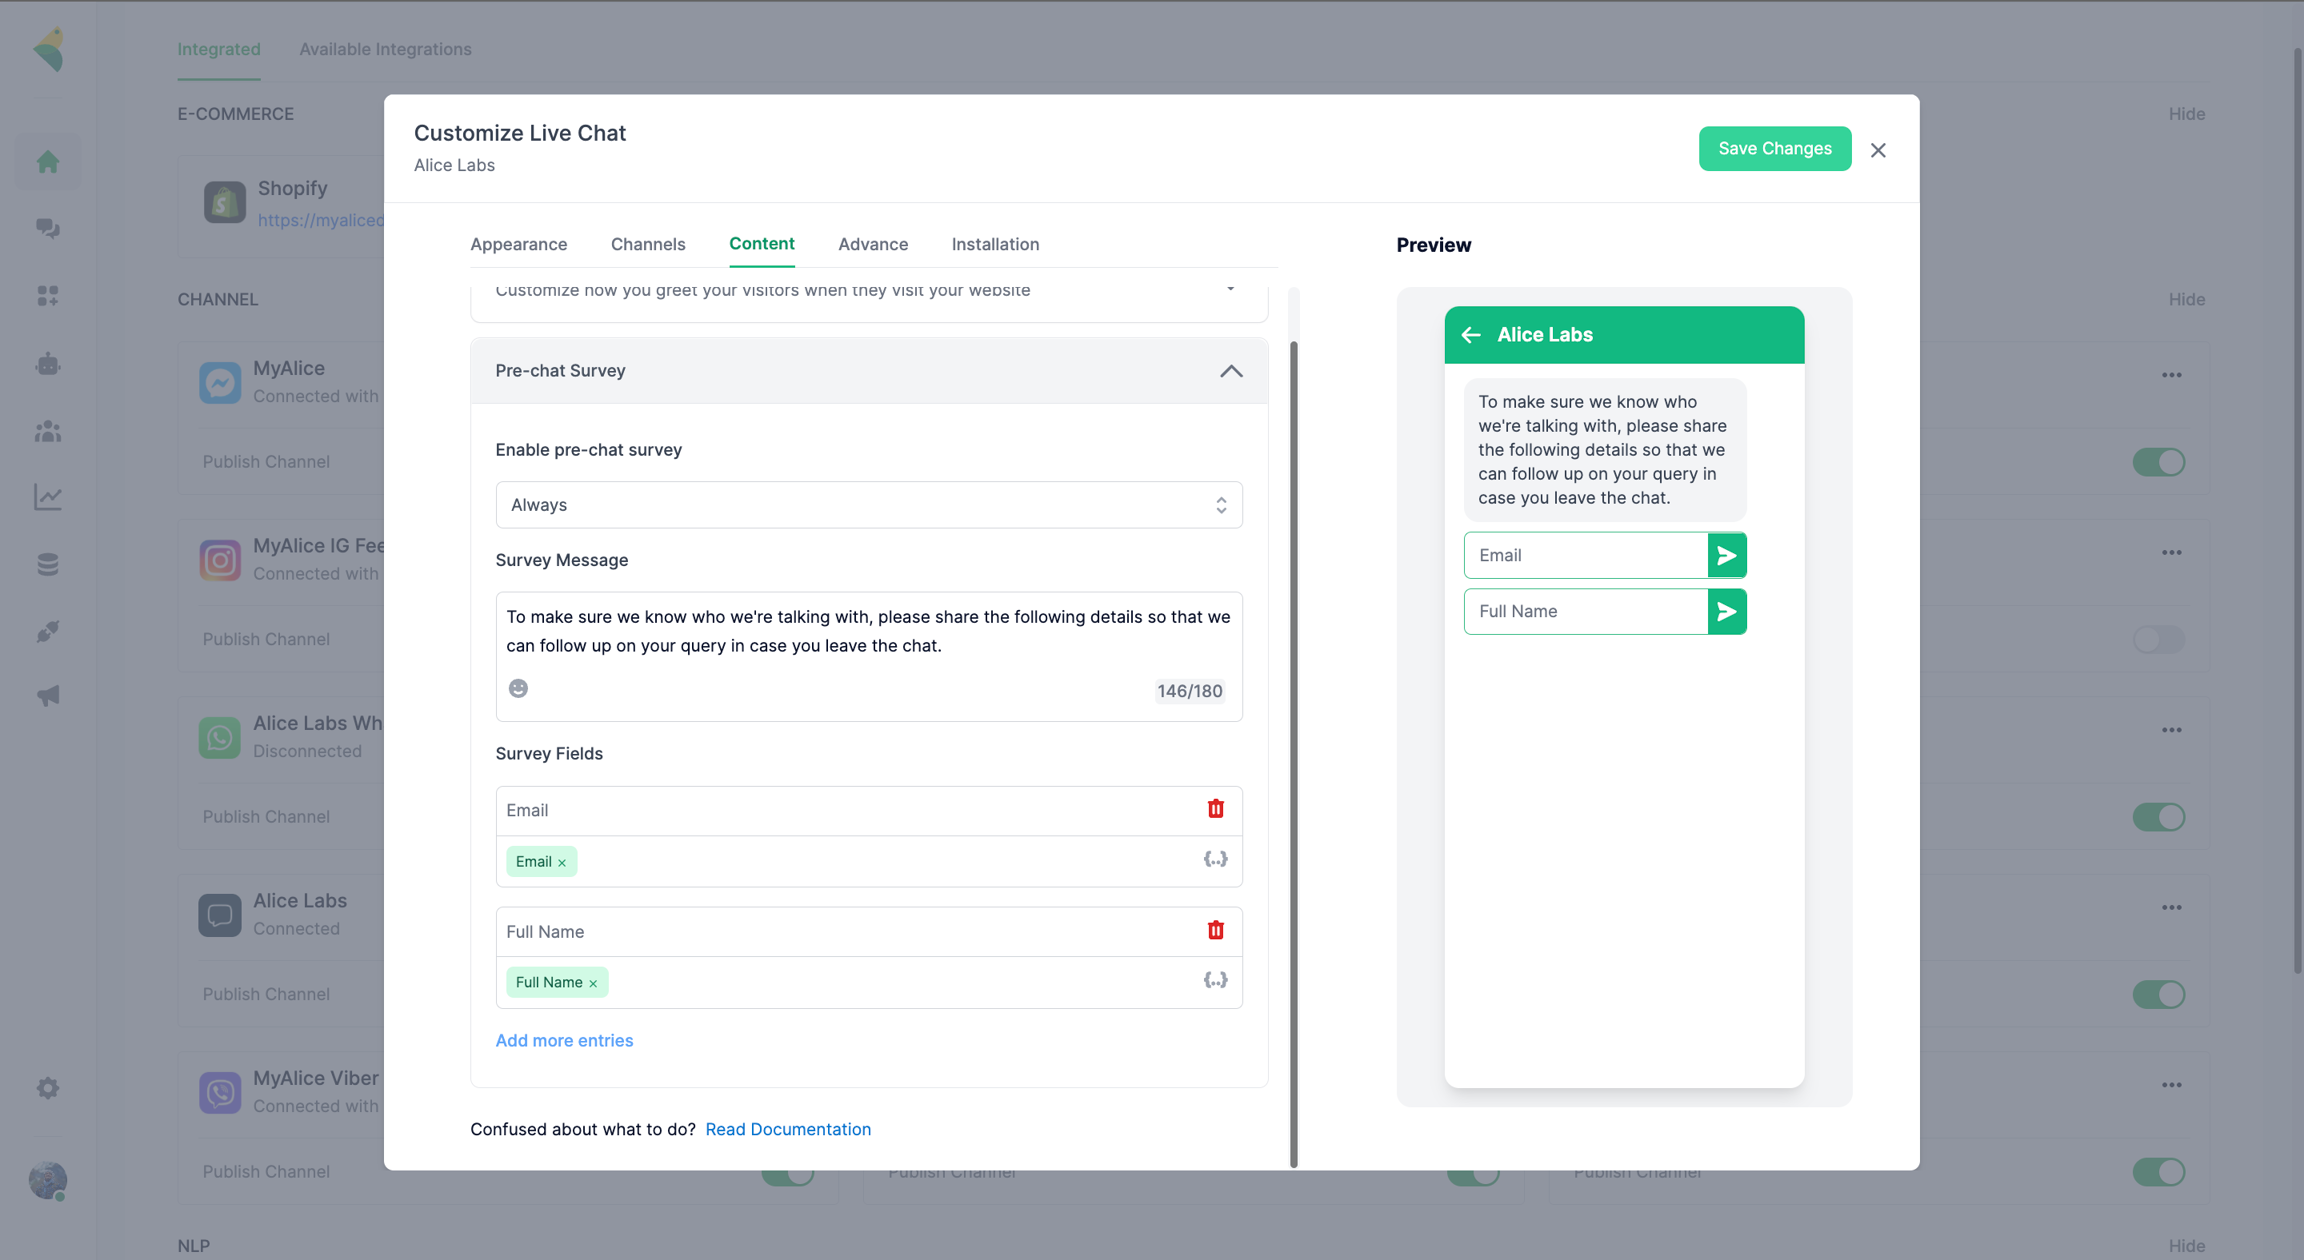Switch to the Installation tab

click(994, 244)
